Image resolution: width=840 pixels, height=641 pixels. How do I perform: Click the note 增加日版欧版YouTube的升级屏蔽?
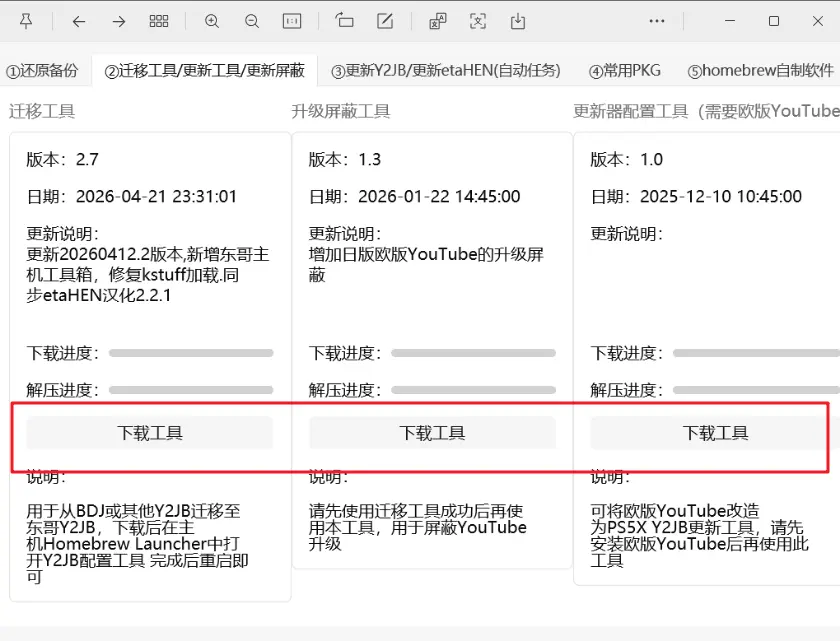(426, 264)
